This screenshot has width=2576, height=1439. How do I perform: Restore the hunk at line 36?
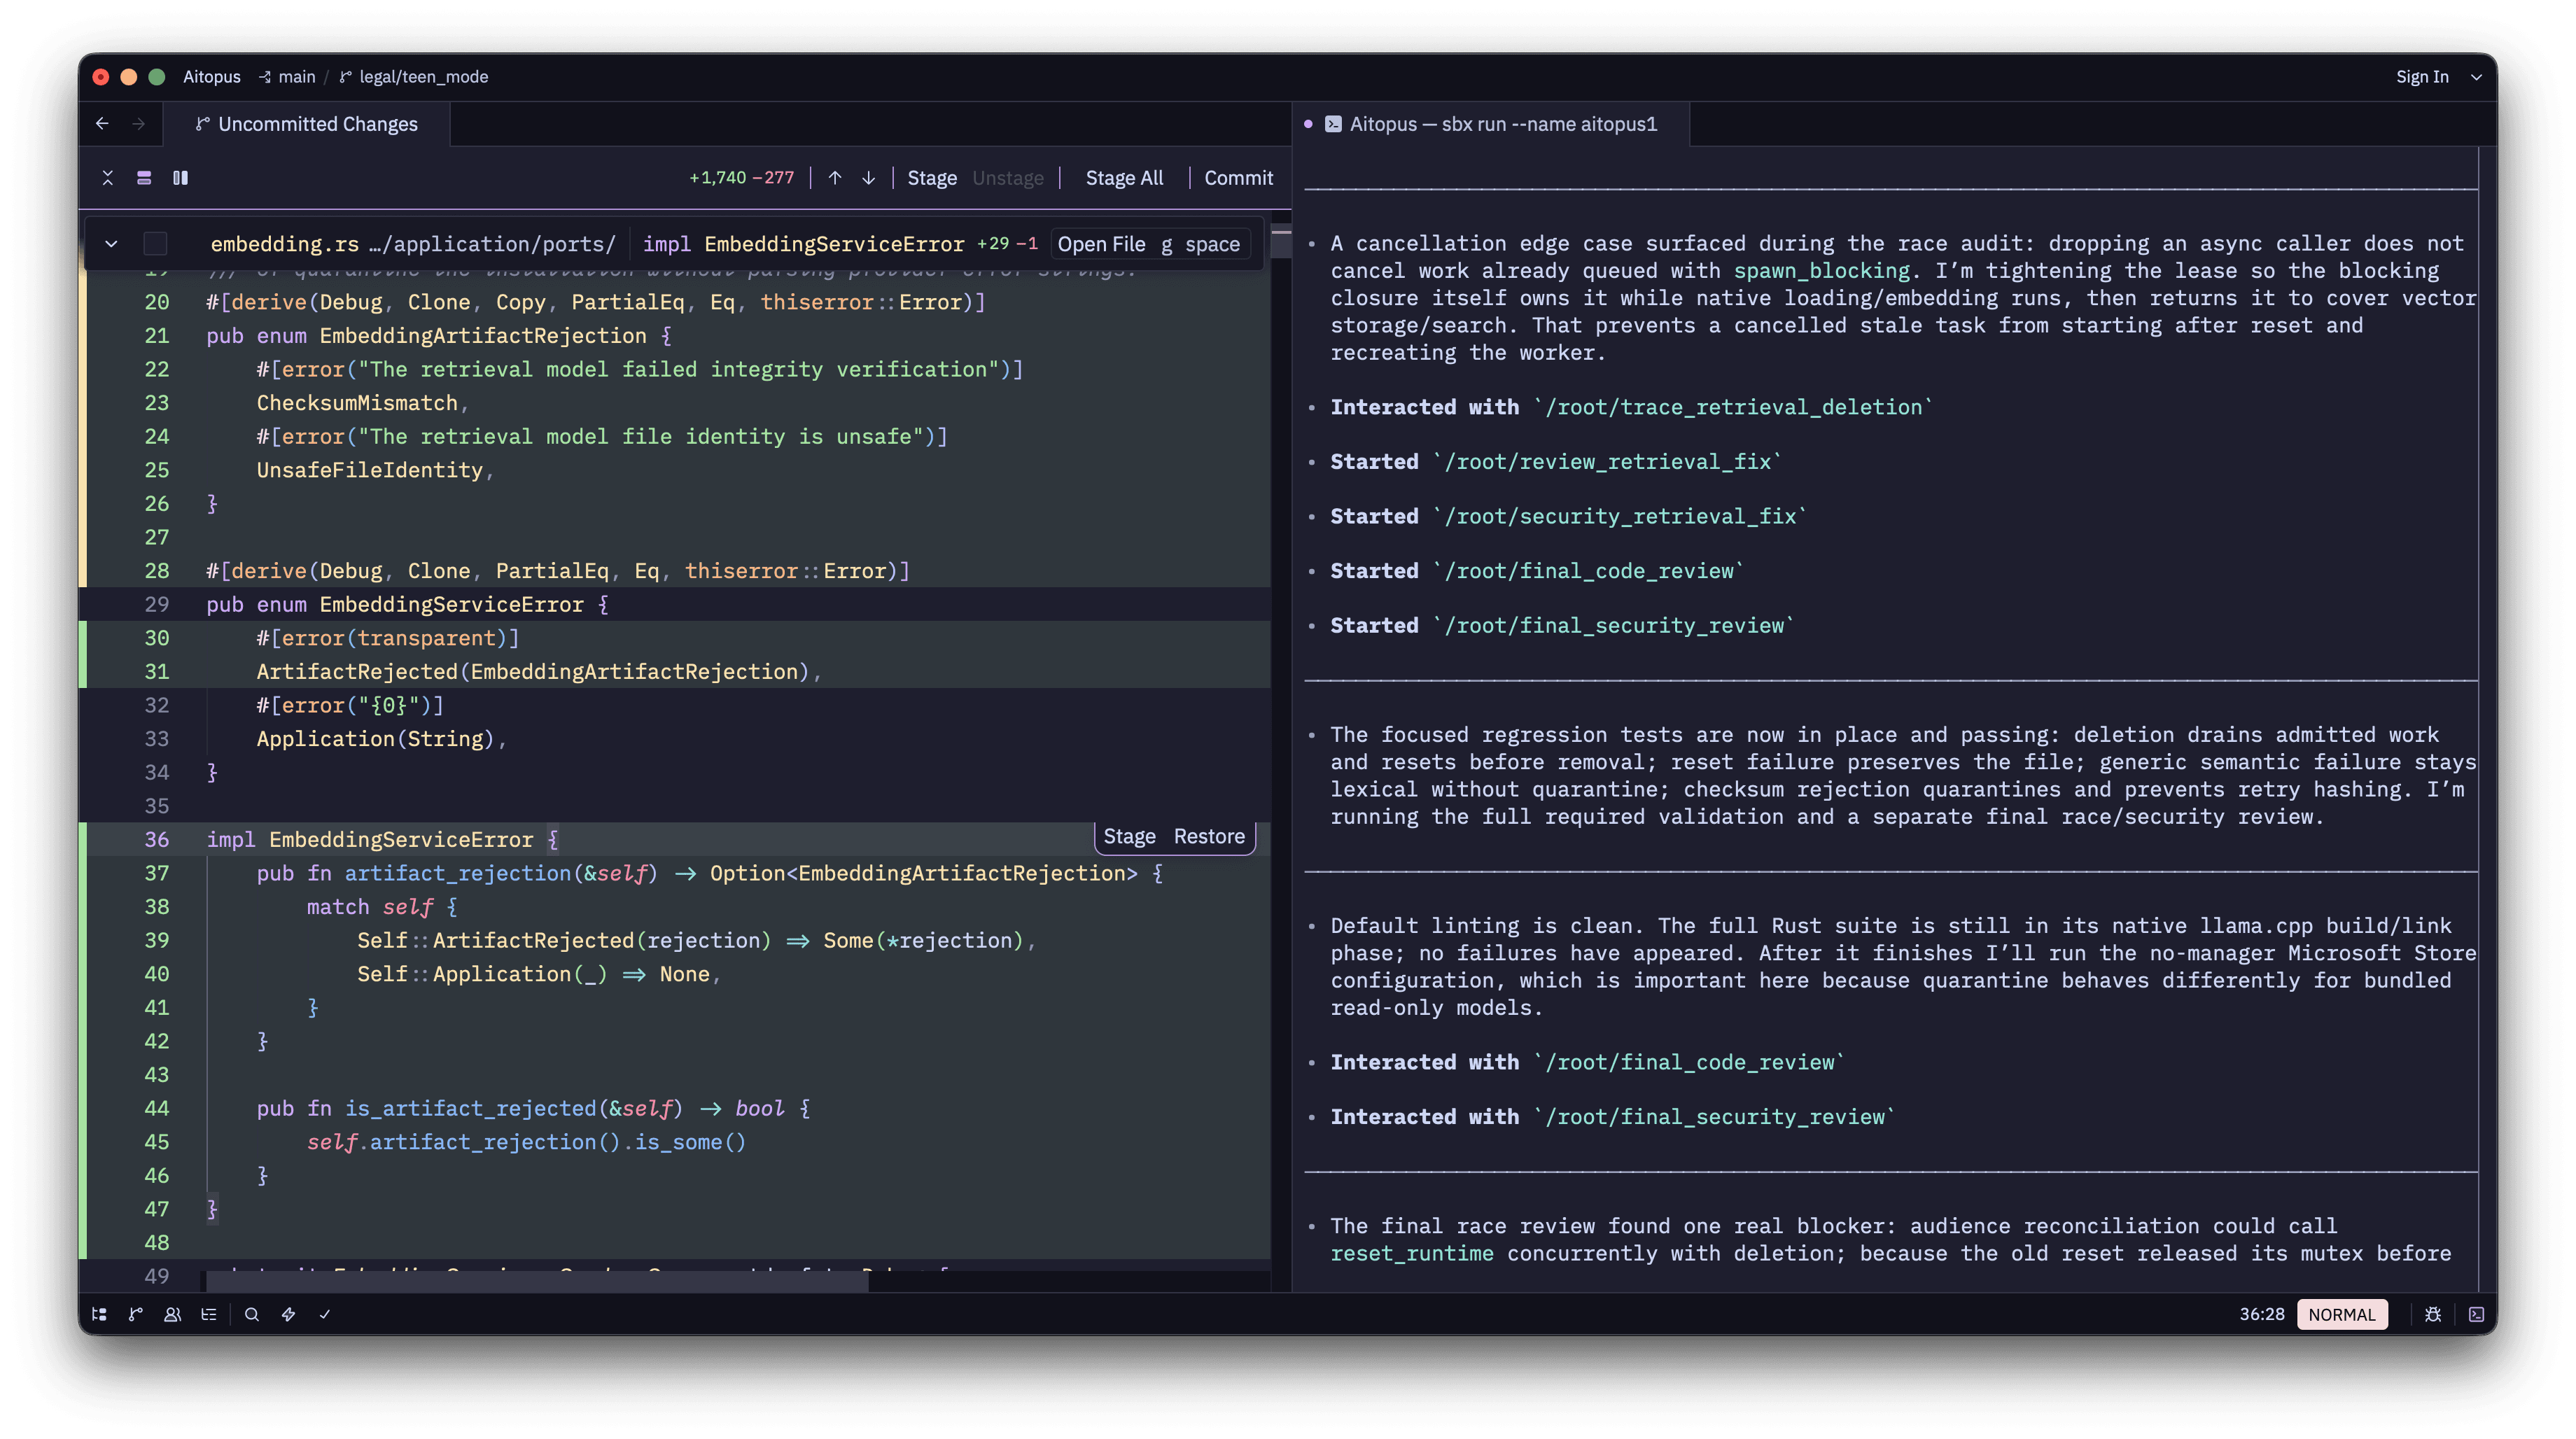[x=1209, y=836]
